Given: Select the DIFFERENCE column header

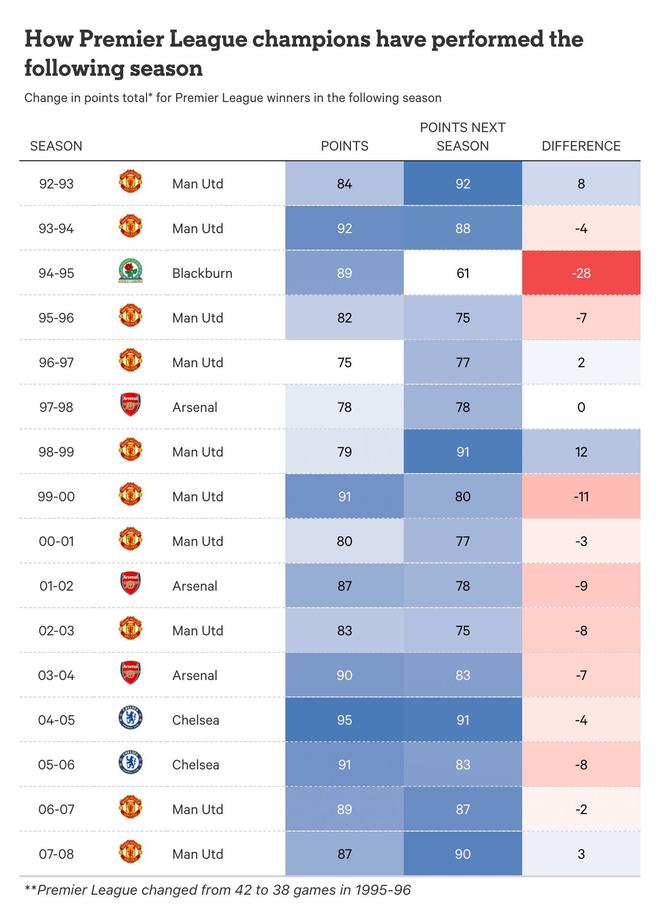Looking at the screenshot, I should [x=581, y=146].
